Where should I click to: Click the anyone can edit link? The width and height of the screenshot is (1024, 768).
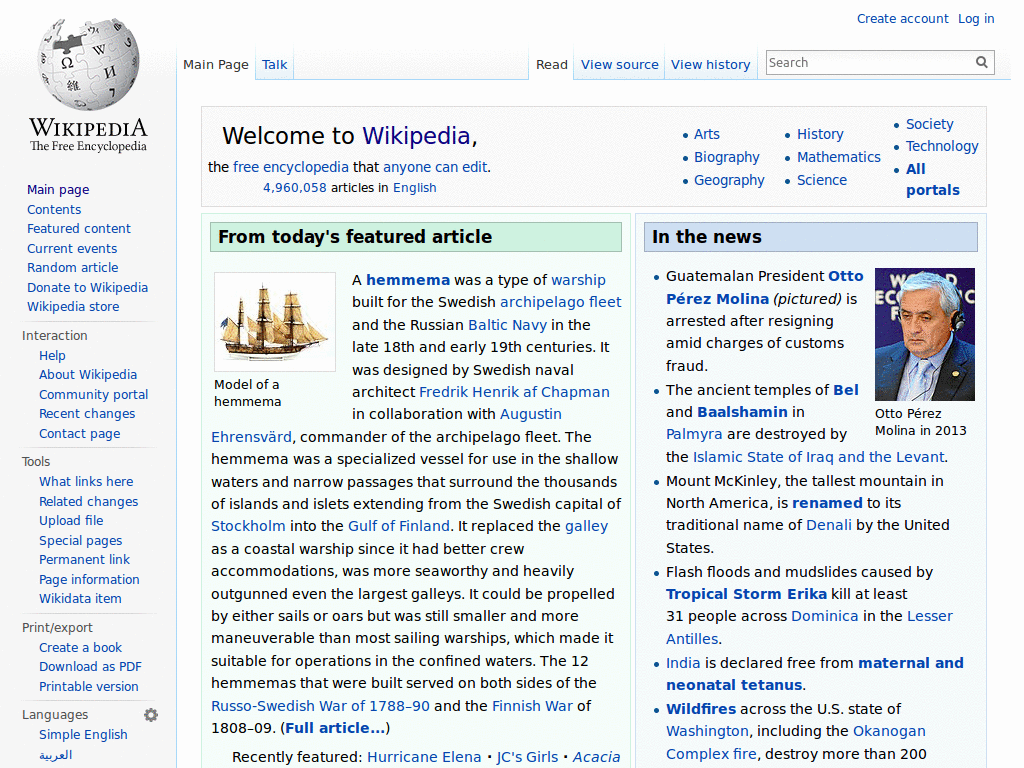pos(435,167)
